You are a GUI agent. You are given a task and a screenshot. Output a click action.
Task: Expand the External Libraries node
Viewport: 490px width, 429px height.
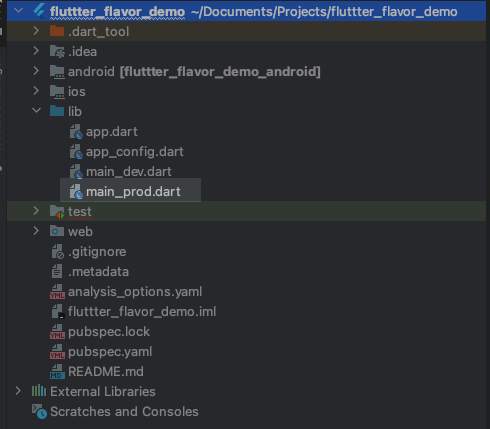tap(18, 391)
